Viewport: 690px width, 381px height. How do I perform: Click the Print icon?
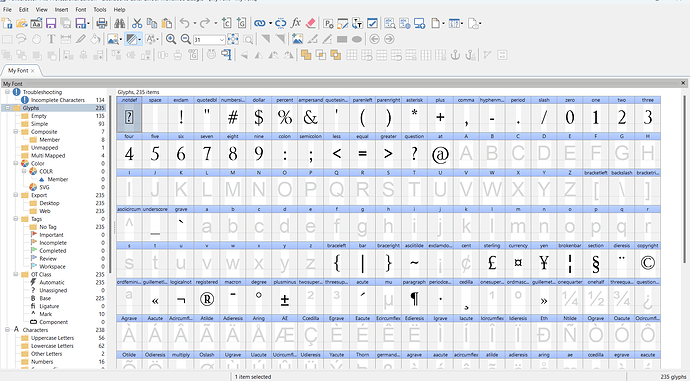pos(102,23)
